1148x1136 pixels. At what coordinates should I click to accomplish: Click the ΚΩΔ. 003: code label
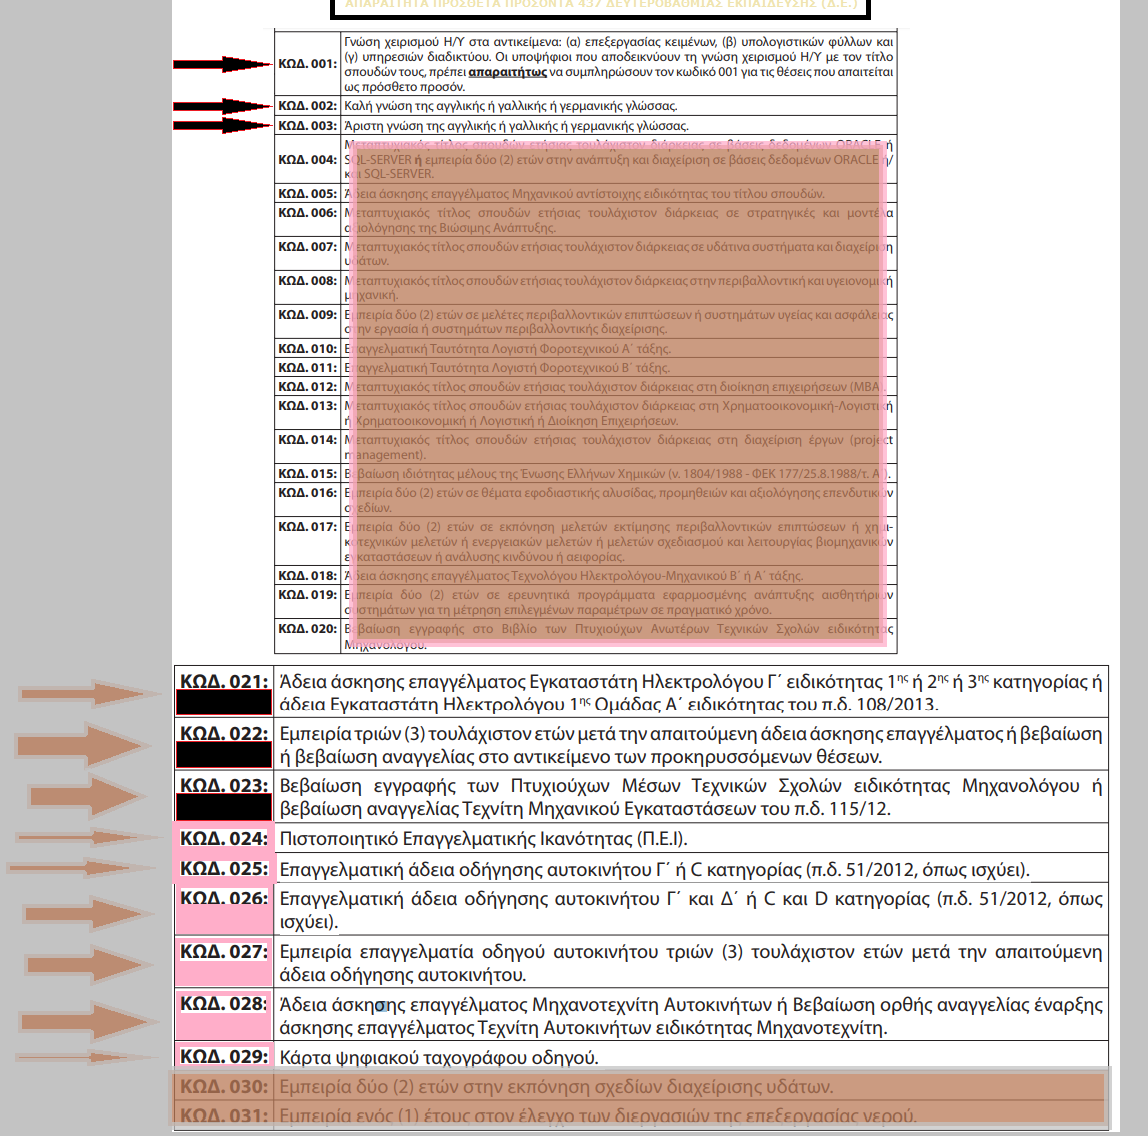pos(308,126)
